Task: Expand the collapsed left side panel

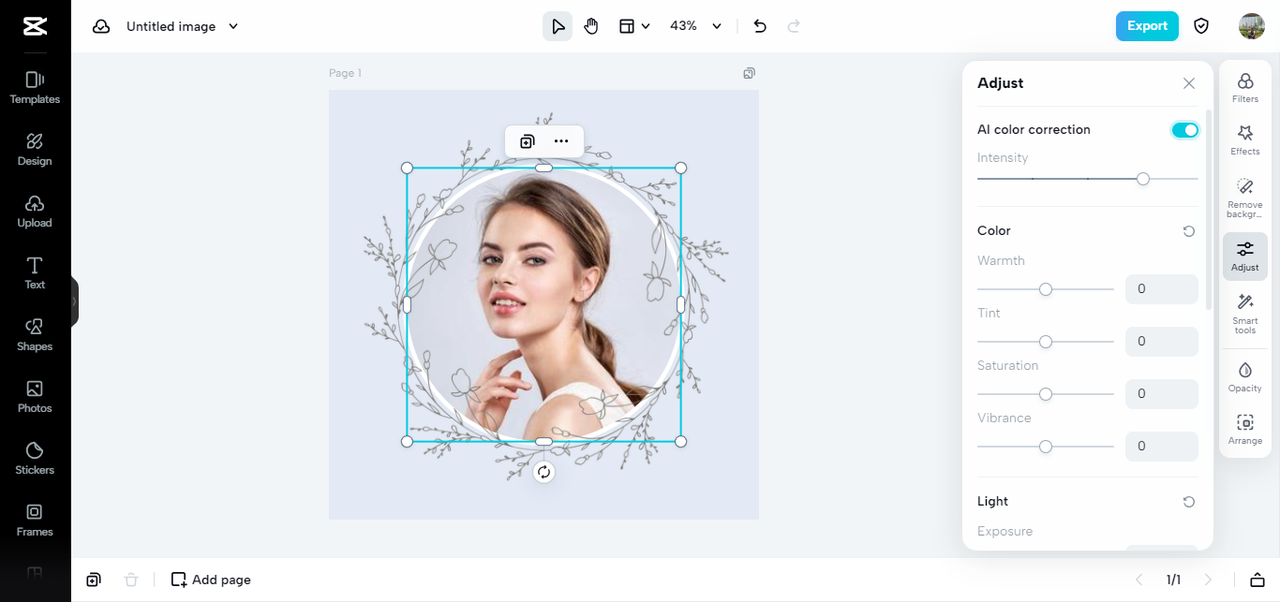Action: (74, 301)
